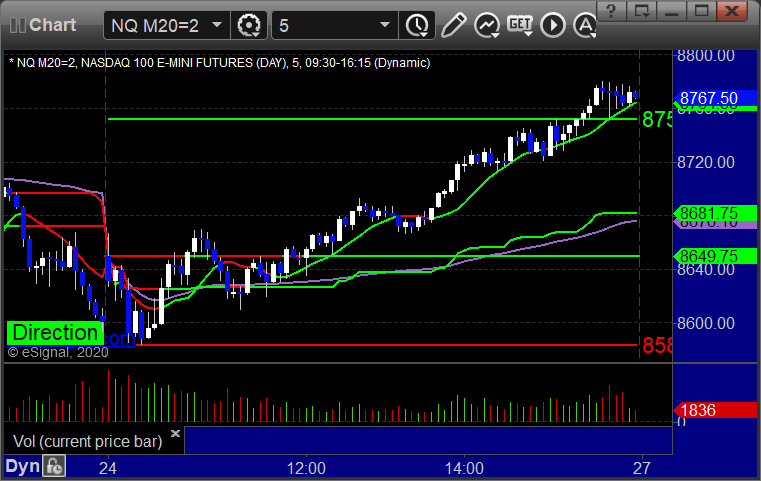761x481 pixels.
Task: Click the 8649.75 green price marker
Action: [715, 256]
